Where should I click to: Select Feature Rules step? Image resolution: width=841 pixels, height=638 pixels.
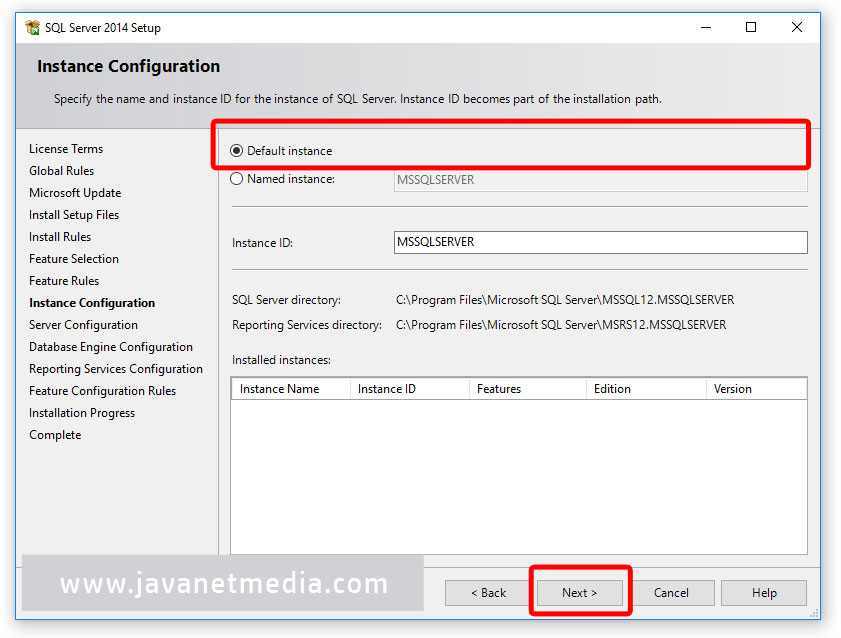click(64, 280)
